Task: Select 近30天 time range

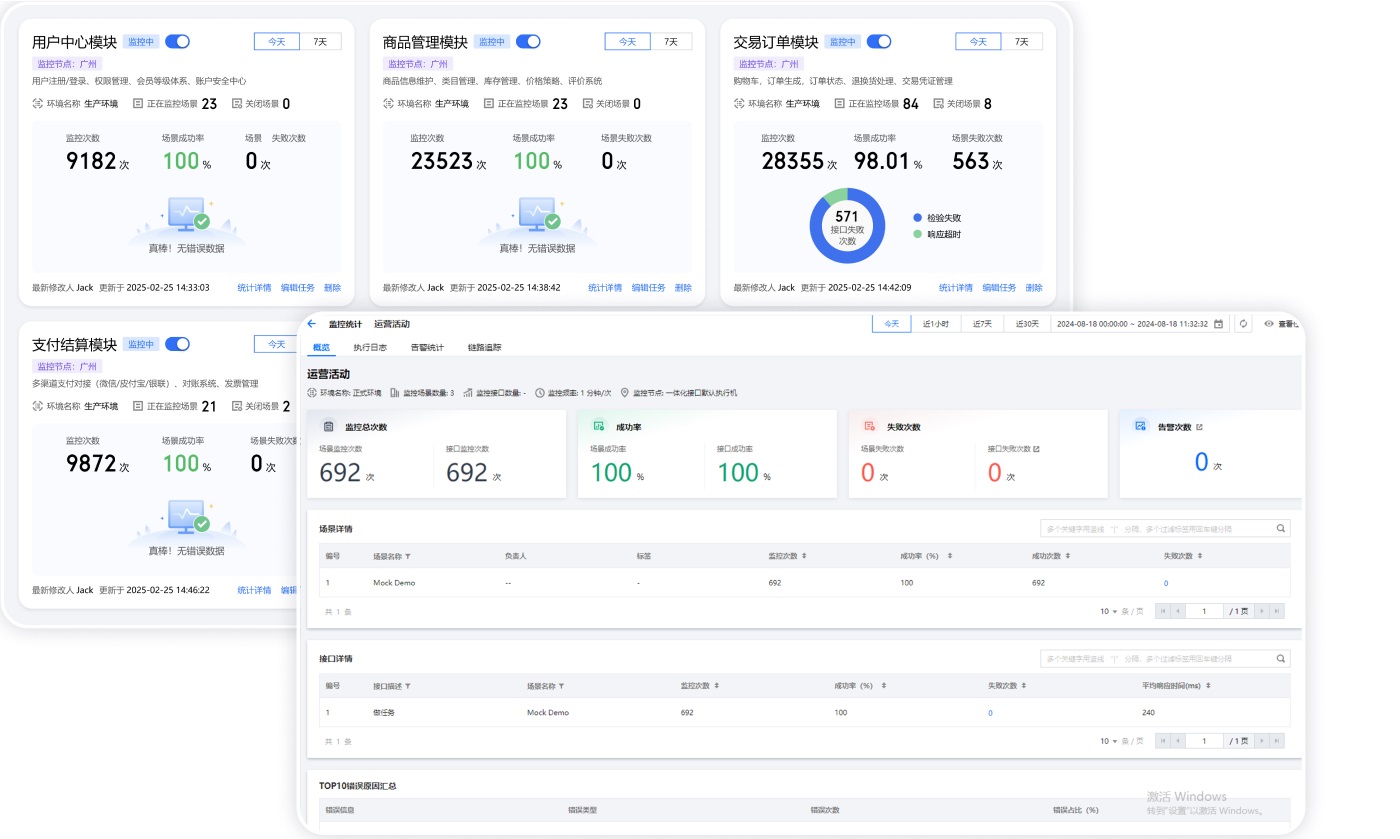Action: point(1026,324)
